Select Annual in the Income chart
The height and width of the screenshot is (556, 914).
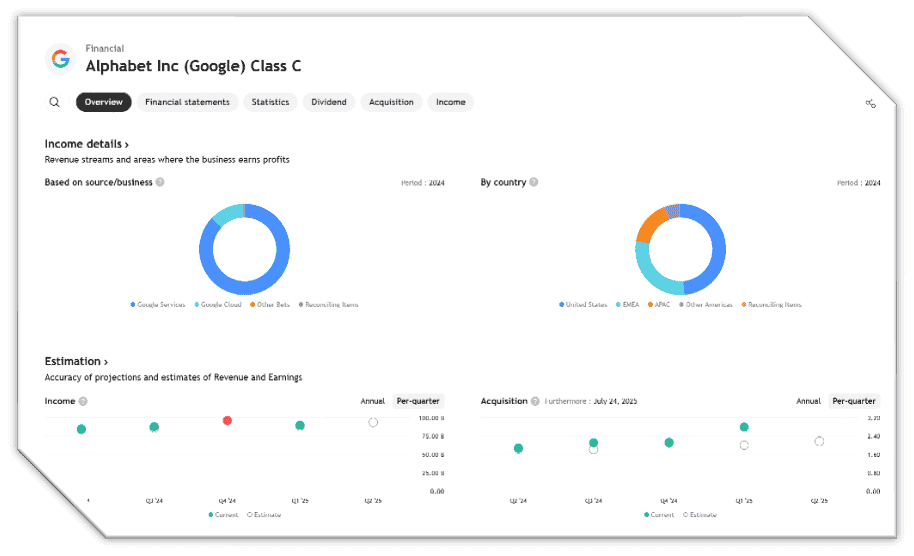[372, 401]
